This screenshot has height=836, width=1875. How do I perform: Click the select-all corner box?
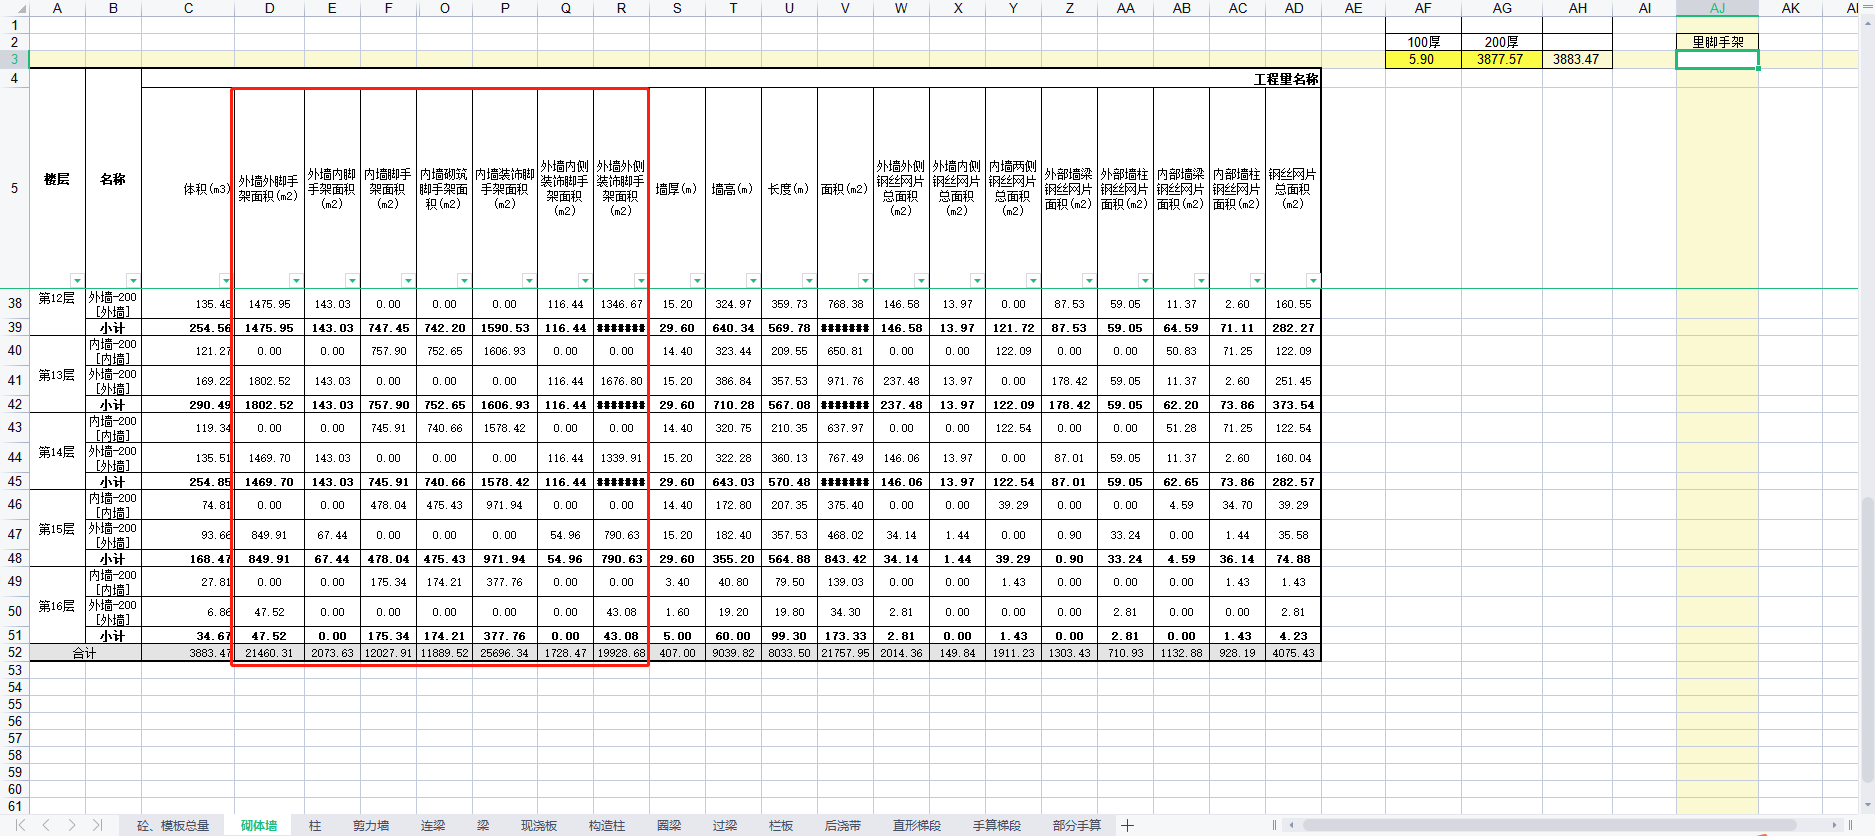(14, 8)
